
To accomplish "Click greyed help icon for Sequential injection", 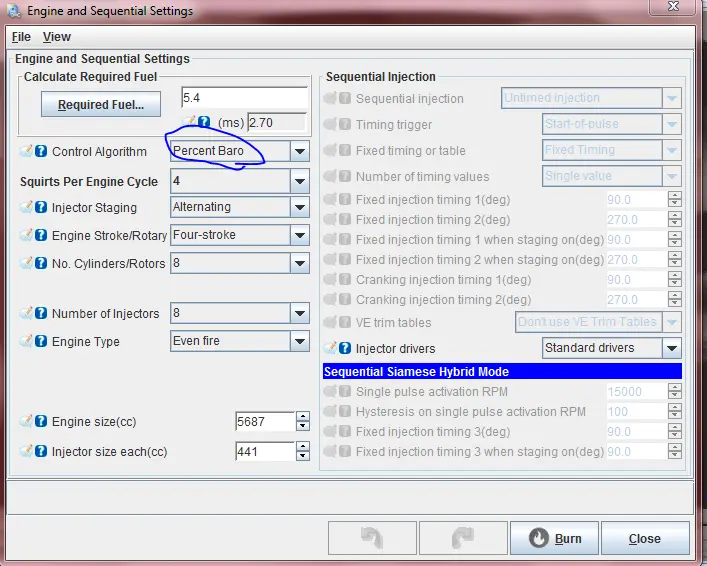I will [x=345, y=98].
